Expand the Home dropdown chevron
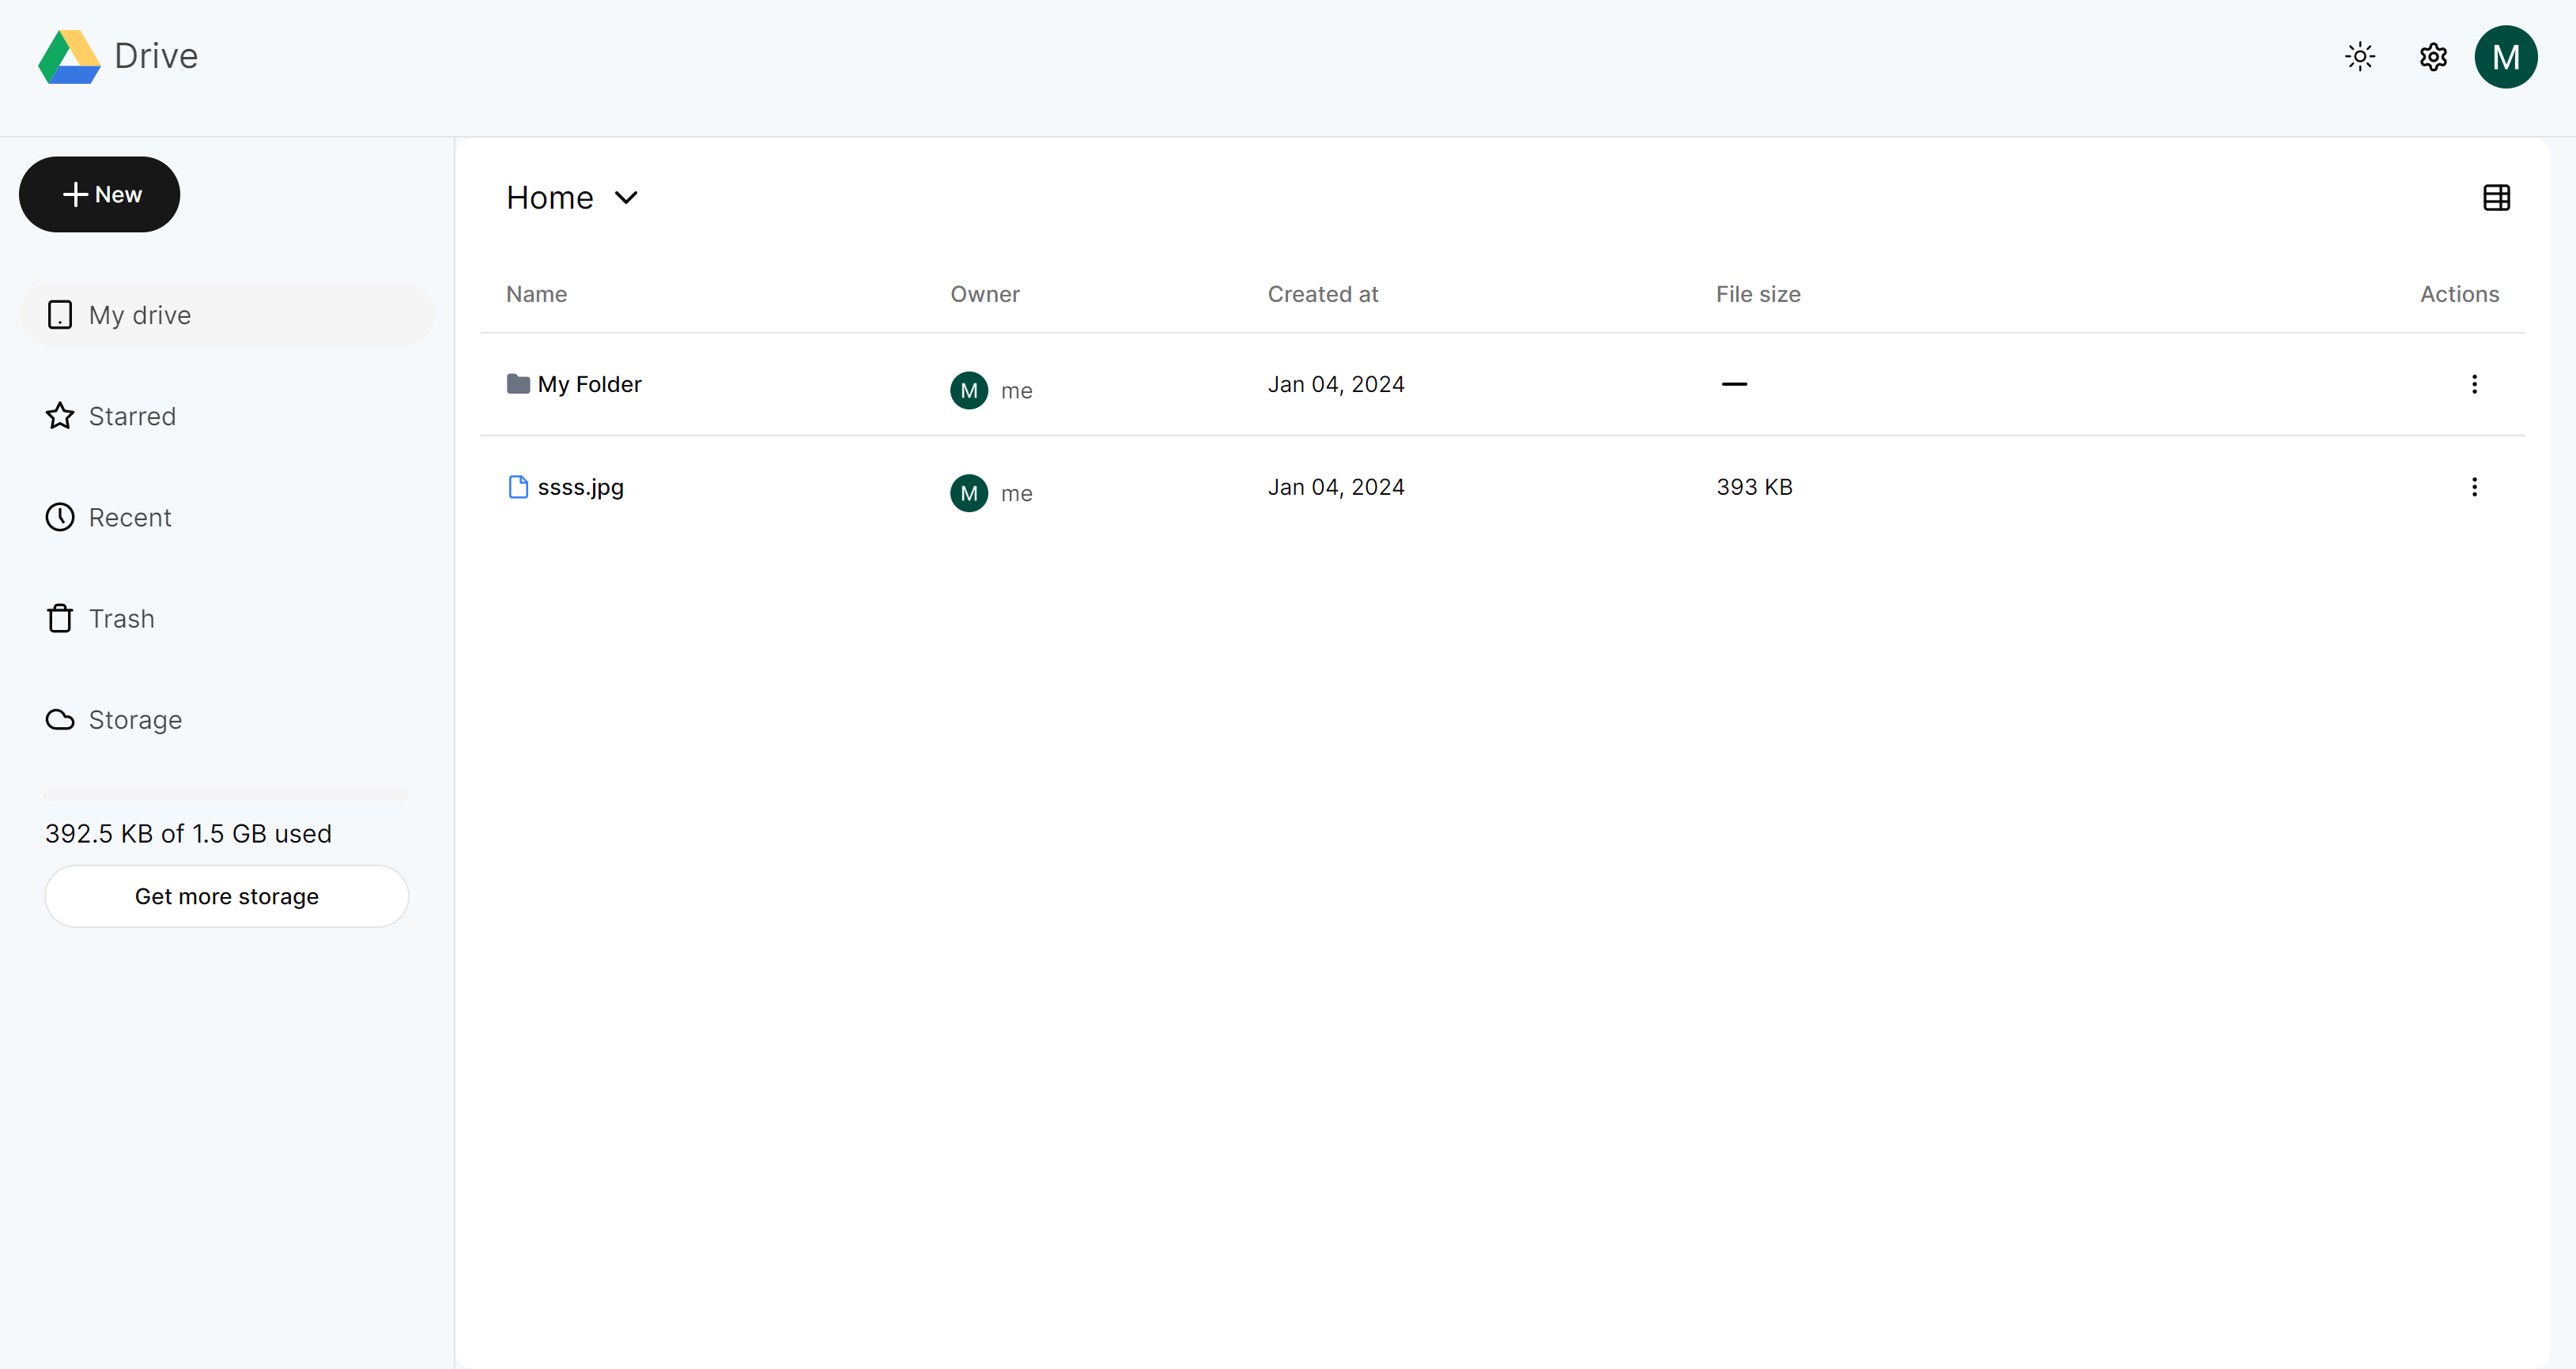Viewport: 2576px width, 1369px height. pos(626,198)
